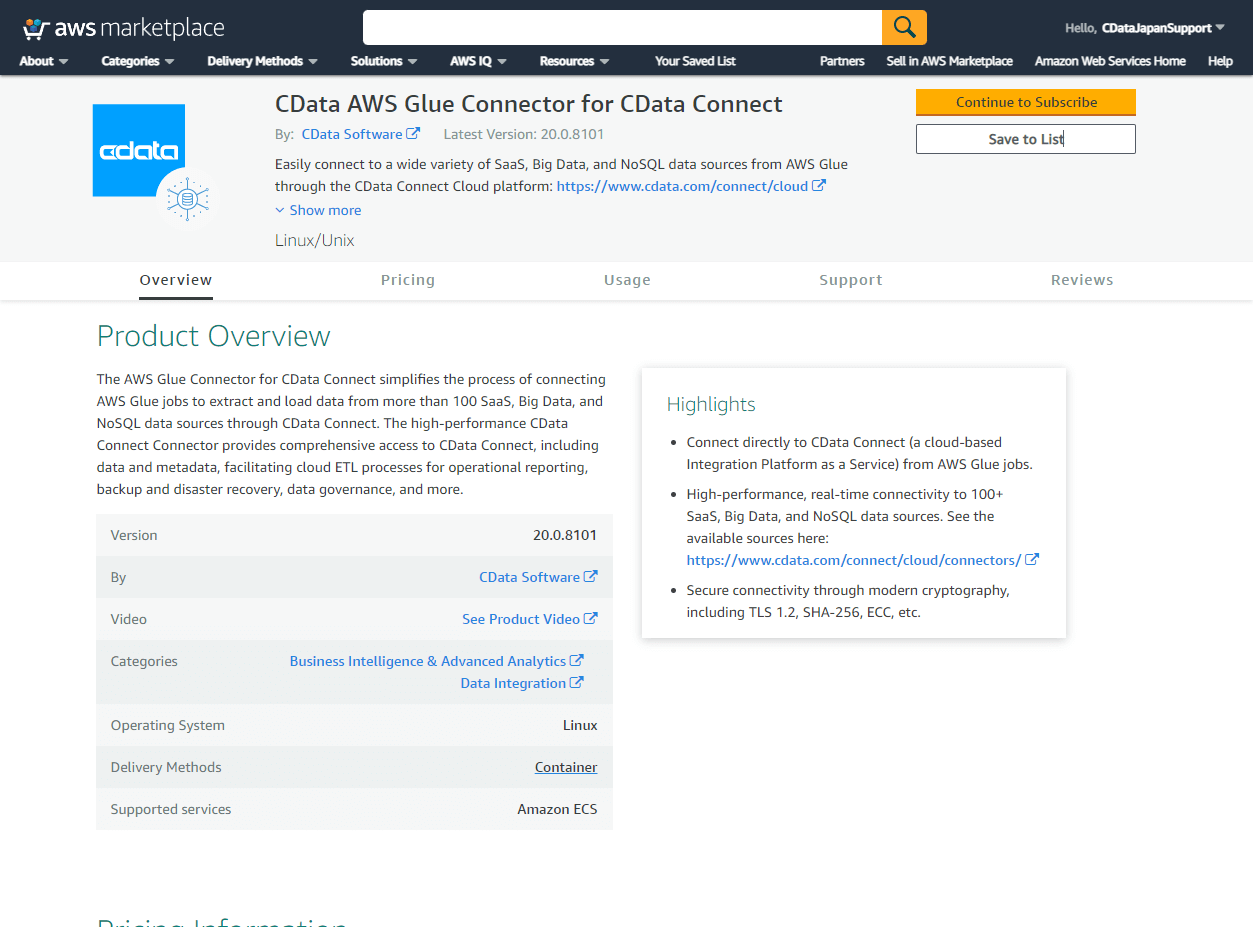Open the Container delivery method link
1253x927 pixels.
tap(565, 766)
